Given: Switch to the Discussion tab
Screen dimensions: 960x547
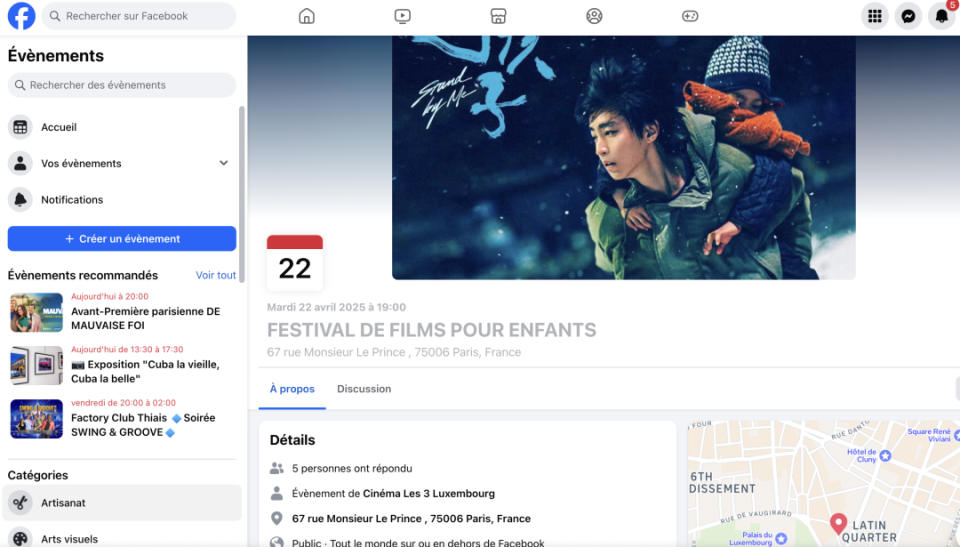Looking at the screenshot, I should (364, 389).
